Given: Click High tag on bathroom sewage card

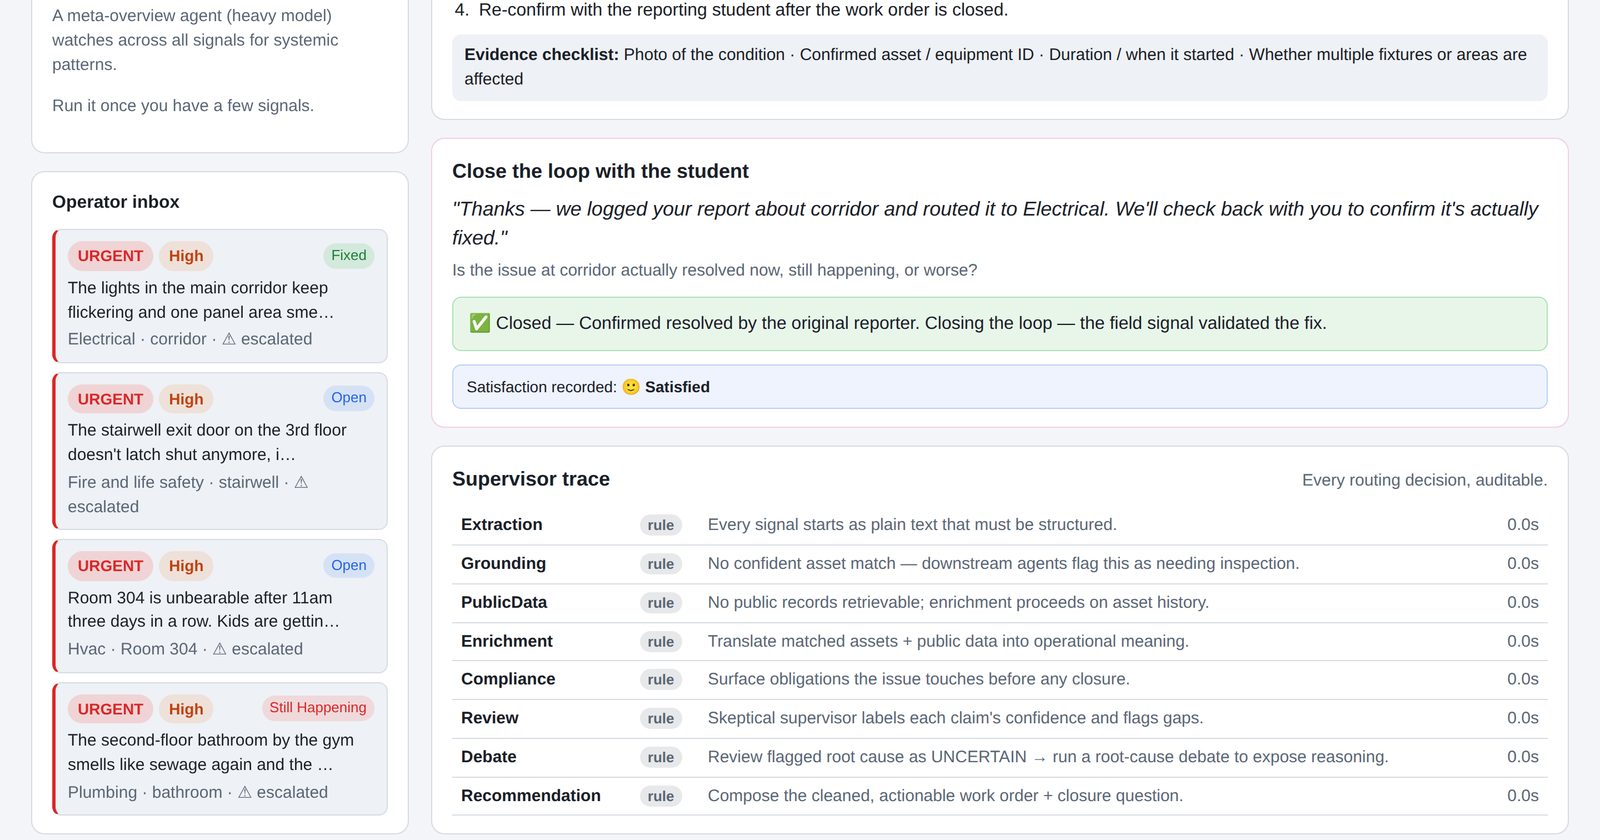Looking at the screenshot, I should coord(186,709).
